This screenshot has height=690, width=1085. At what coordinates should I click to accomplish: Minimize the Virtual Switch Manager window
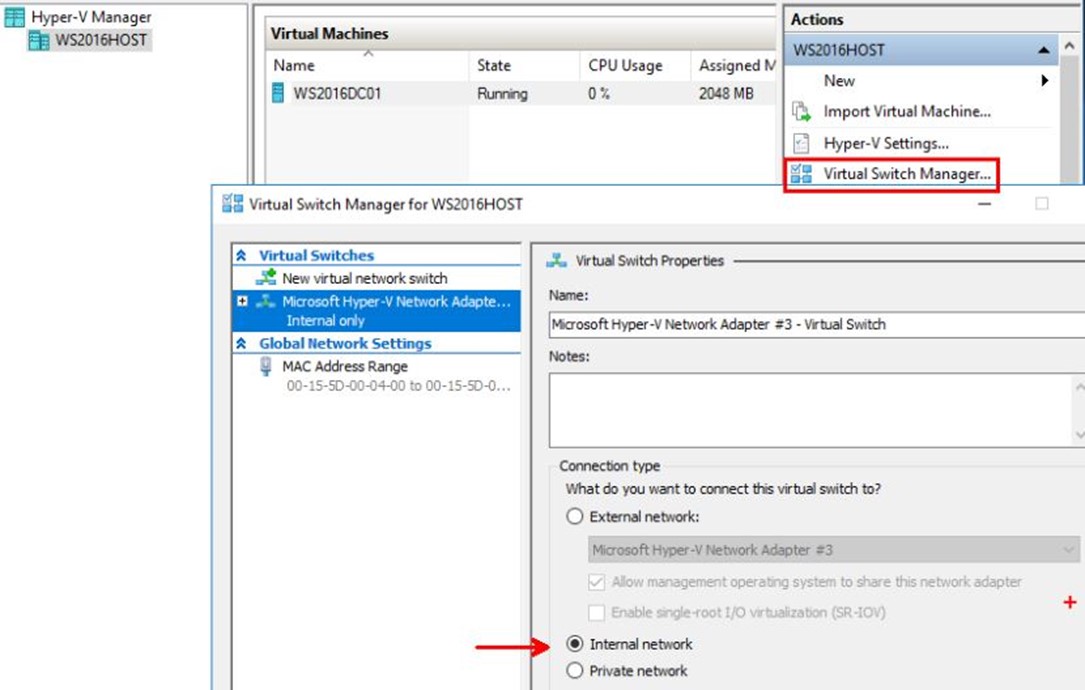click(985, 203)
